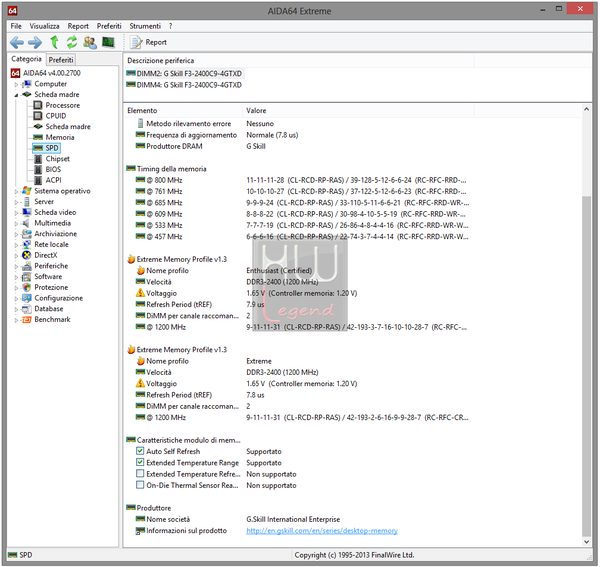Click the green Refresh arrows icon
Screen dimensions: 600x567
click(x=72, y=42)
